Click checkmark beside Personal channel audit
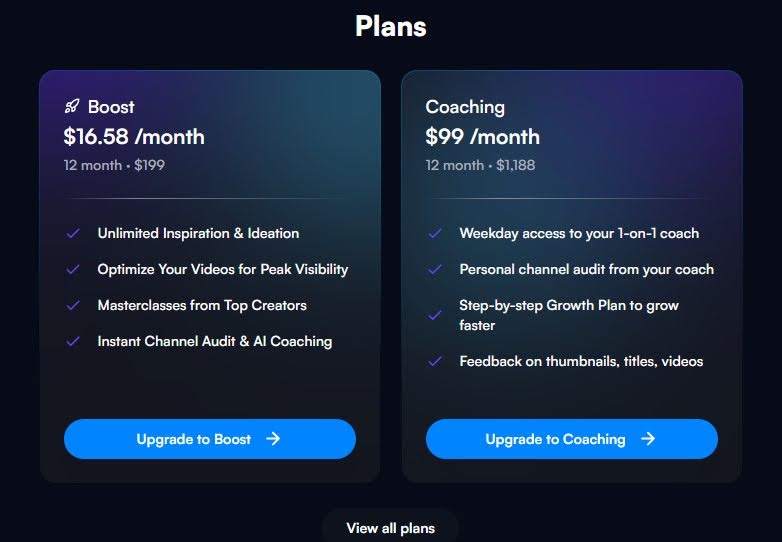This screenshot has width=782, height=542. (434, 269)
